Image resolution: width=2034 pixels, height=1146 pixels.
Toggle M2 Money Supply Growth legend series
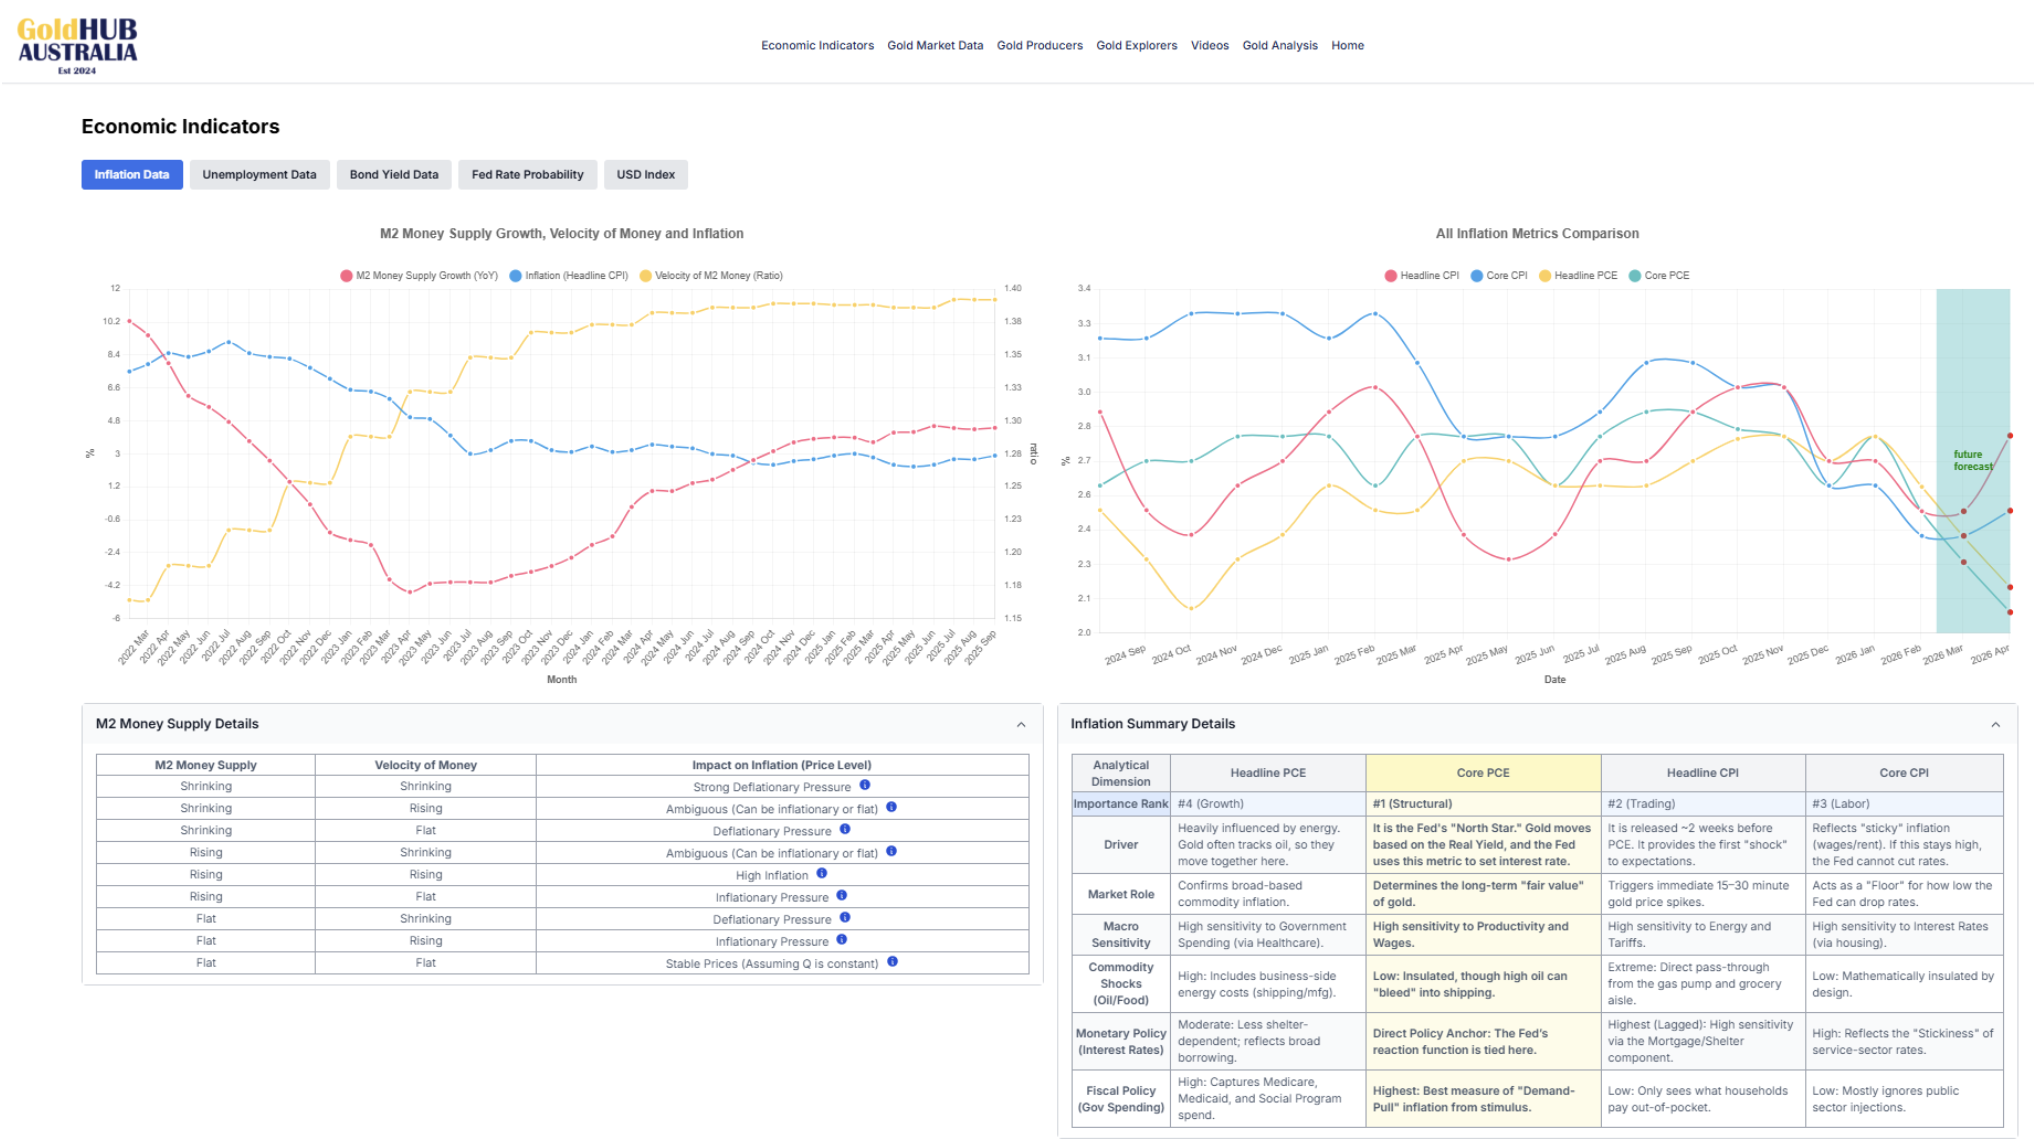[x=419, y=276]
